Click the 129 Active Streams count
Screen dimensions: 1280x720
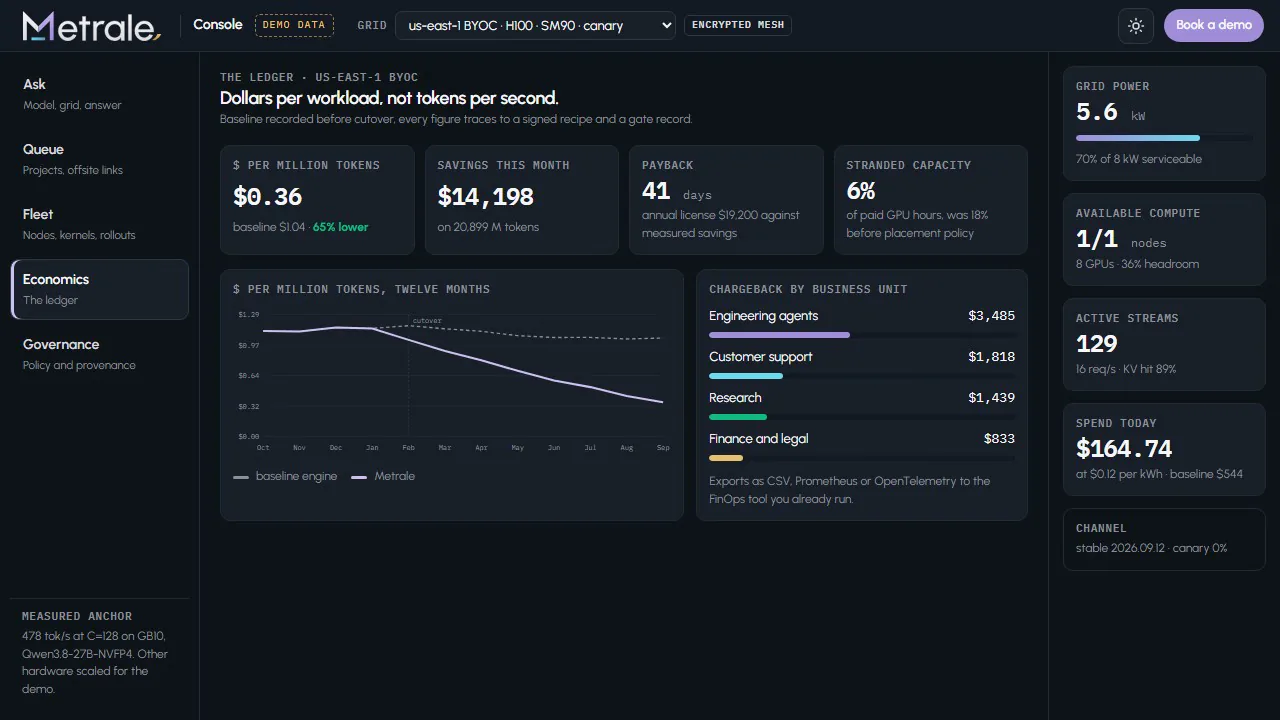(x=1097, y=345)
